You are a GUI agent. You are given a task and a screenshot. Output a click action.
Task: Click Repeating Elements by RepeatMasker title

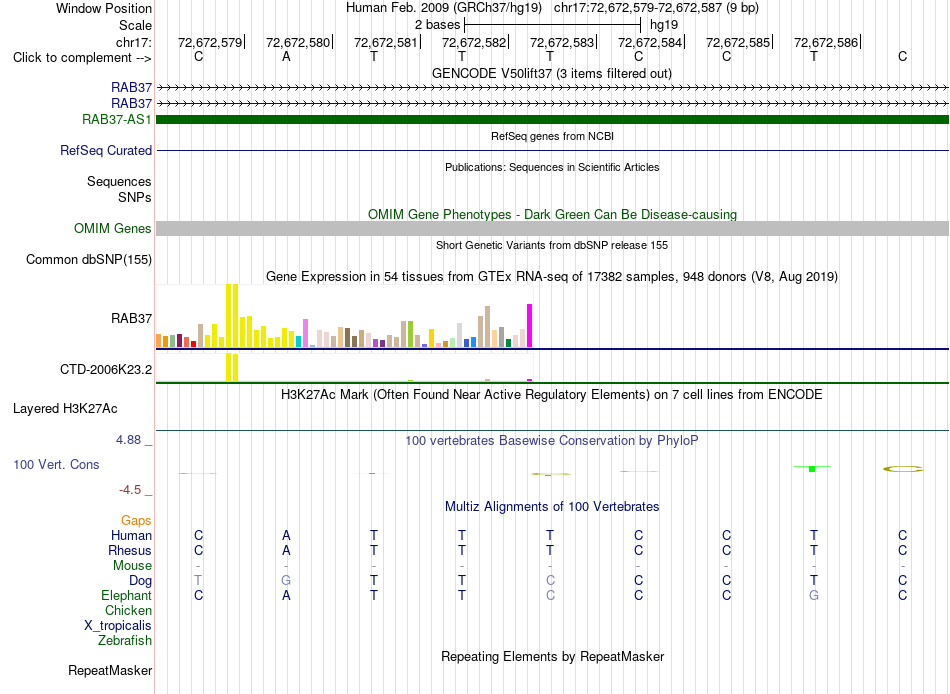click(553, 656)
